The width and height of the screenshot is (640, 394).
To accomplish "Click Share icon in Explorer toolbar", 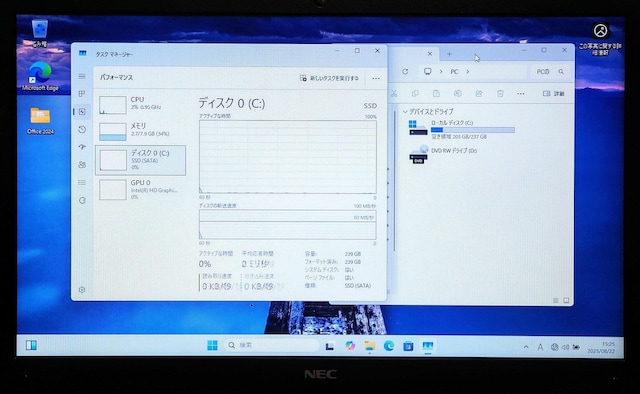I will (479, 93).
